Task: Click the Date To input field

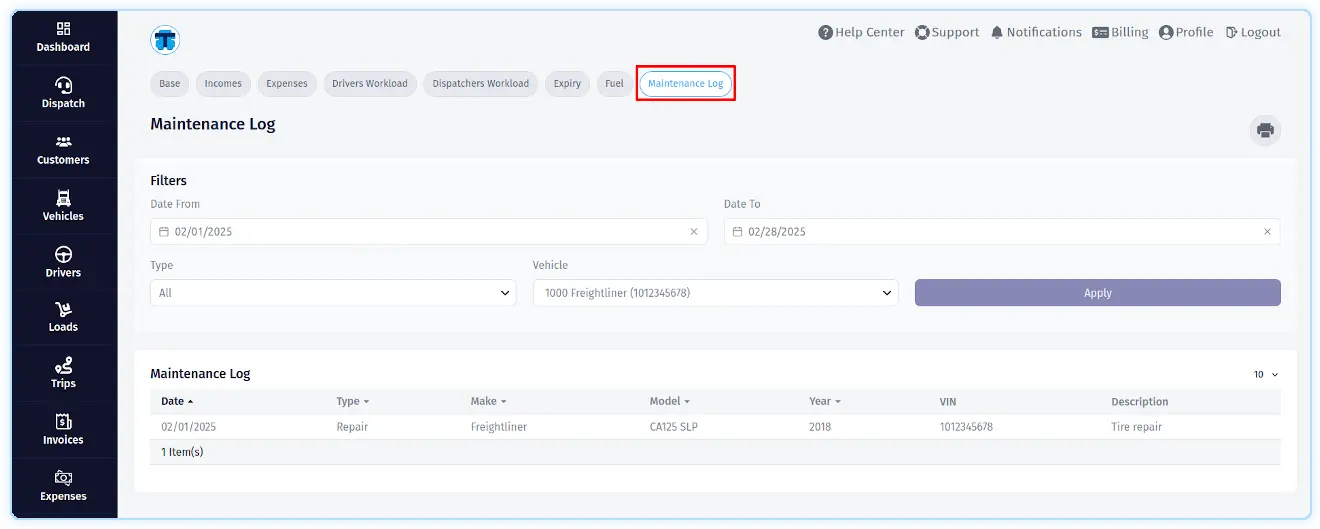Action: 1000,232
